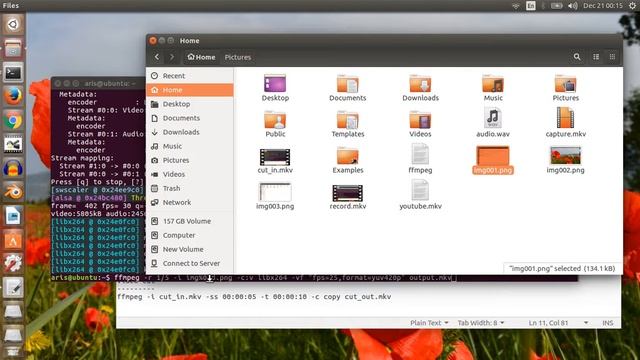Screen dimensions: 640x360
Task: Open Pictures in the sidebar
Action: click(190, 160)
